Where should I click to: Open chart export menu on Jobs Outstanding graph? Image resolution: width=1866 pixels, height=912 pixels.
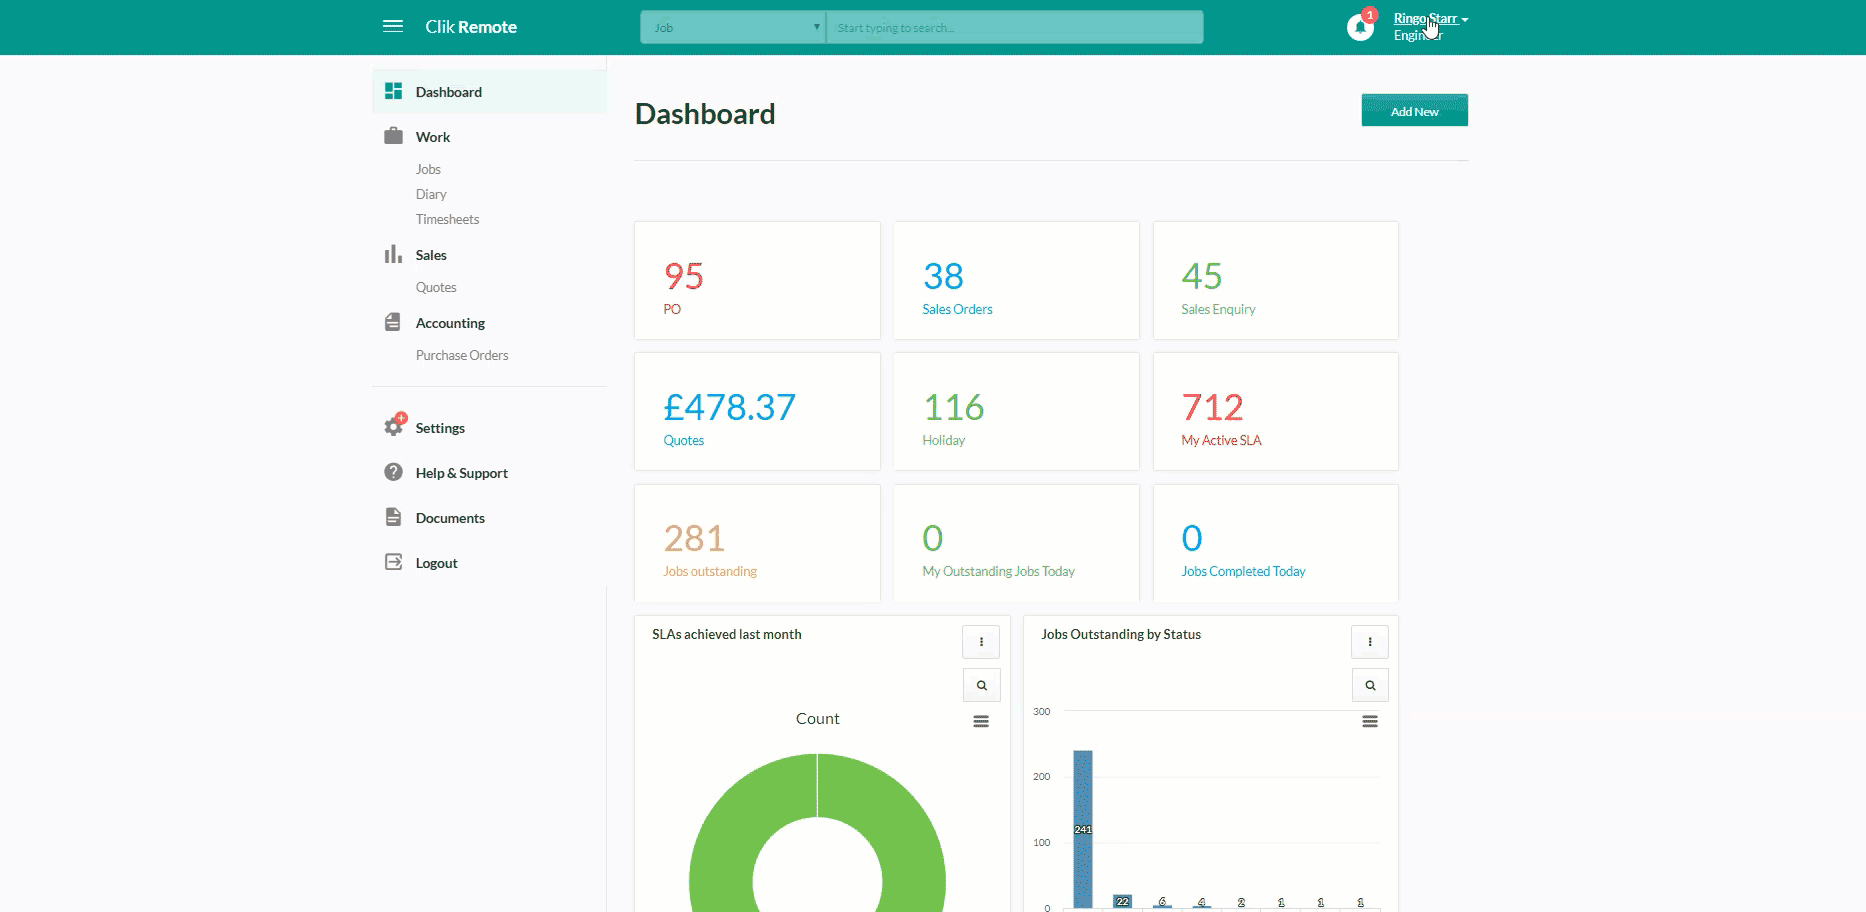[x=1370, y=721]
